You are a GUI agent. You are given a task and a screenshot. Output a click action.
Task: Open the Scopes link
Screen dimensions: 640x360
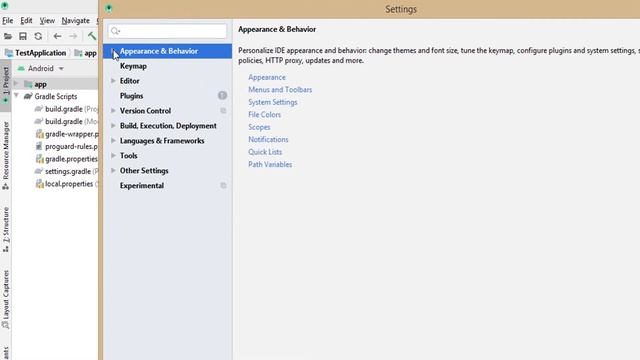click(259, 127)
